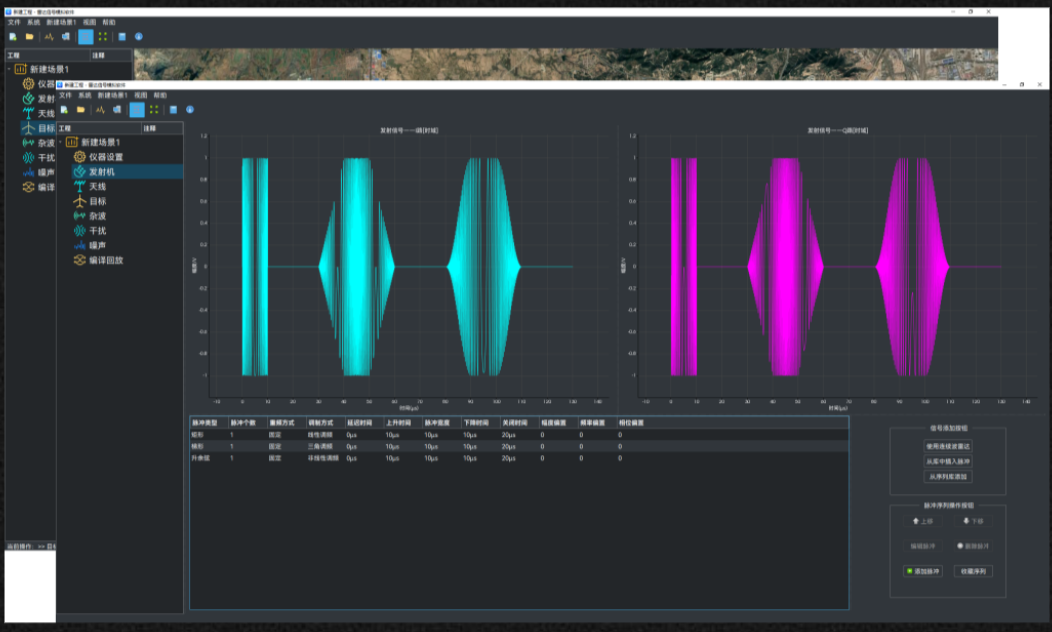The height and width of the screenshot is (632, 1052).
Task: Click 从库中插入脉冲 button
Action: tap(947, 462)
